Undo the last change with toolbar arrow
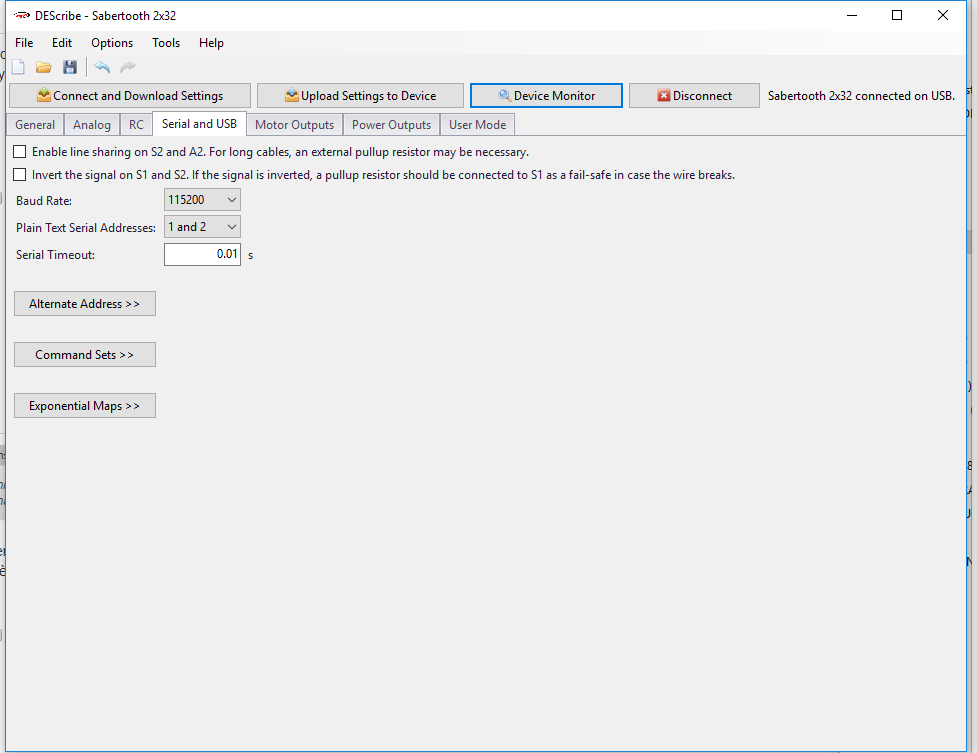 102,67
